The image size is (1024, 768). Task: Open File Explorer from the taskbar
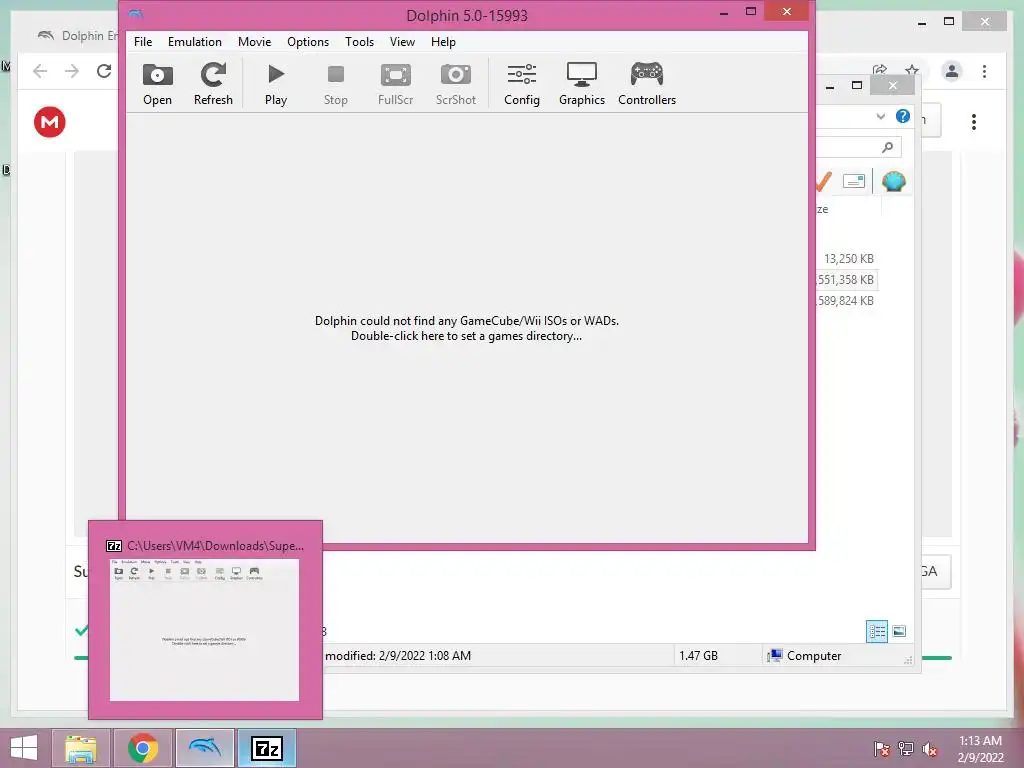coord(80,748)
